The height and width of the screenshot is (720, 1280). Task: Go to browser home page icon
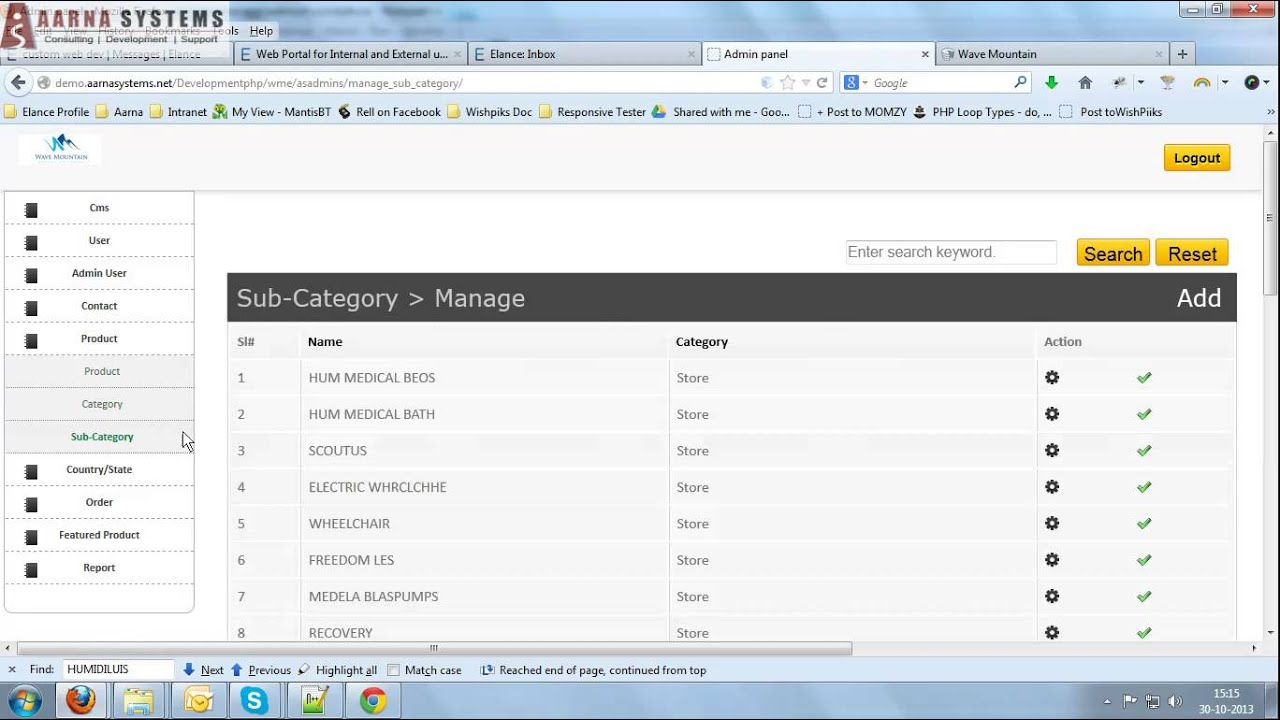pyautogui.click(x=1085, y=83)
